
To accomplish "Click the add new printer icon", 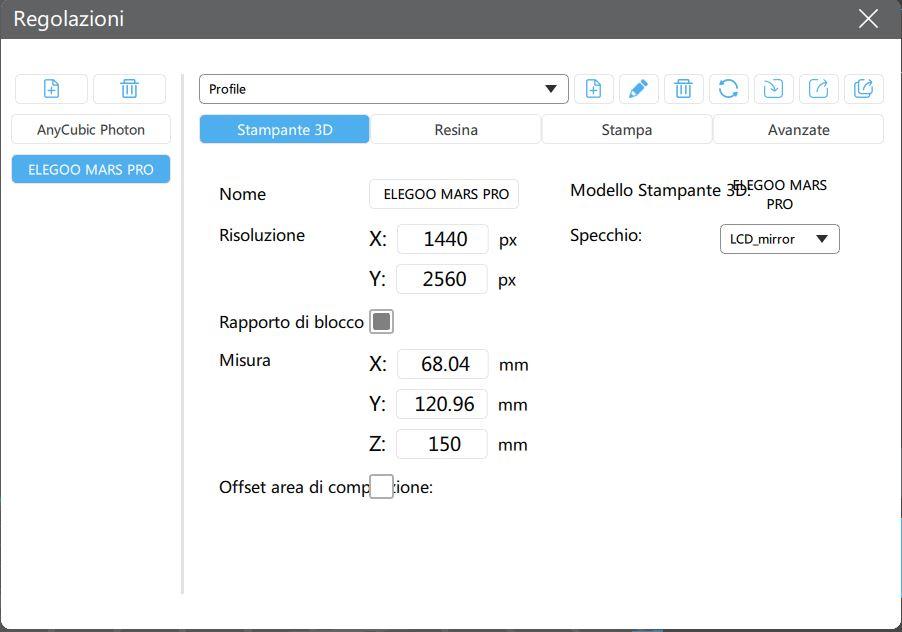I will coord(51,89).
